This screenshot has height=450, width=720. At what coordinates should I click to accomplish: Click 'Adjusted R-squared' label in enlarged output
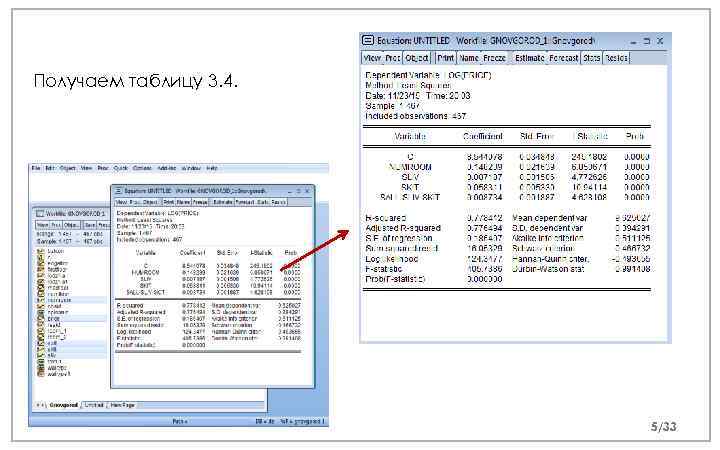pos(403,228)
